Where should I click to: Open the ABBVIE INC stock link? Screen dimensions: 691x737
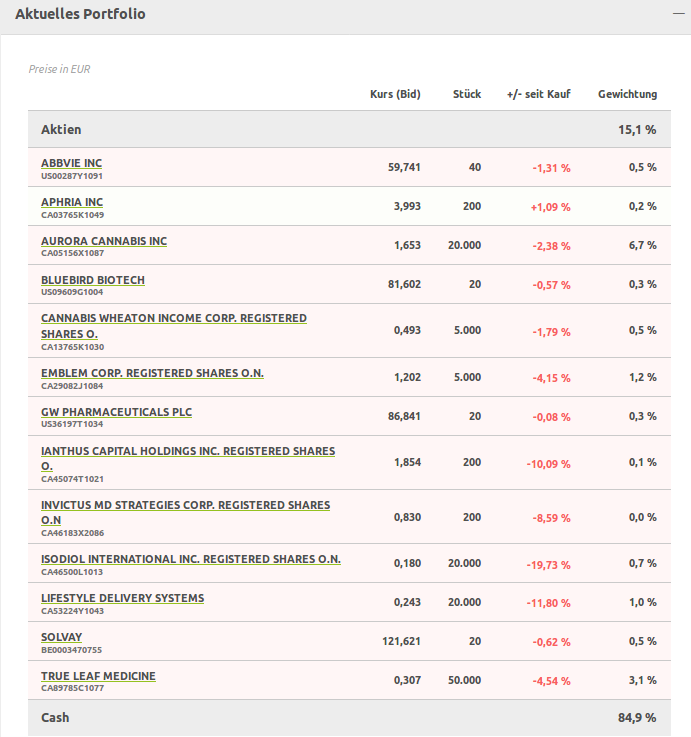coord(71,163)
